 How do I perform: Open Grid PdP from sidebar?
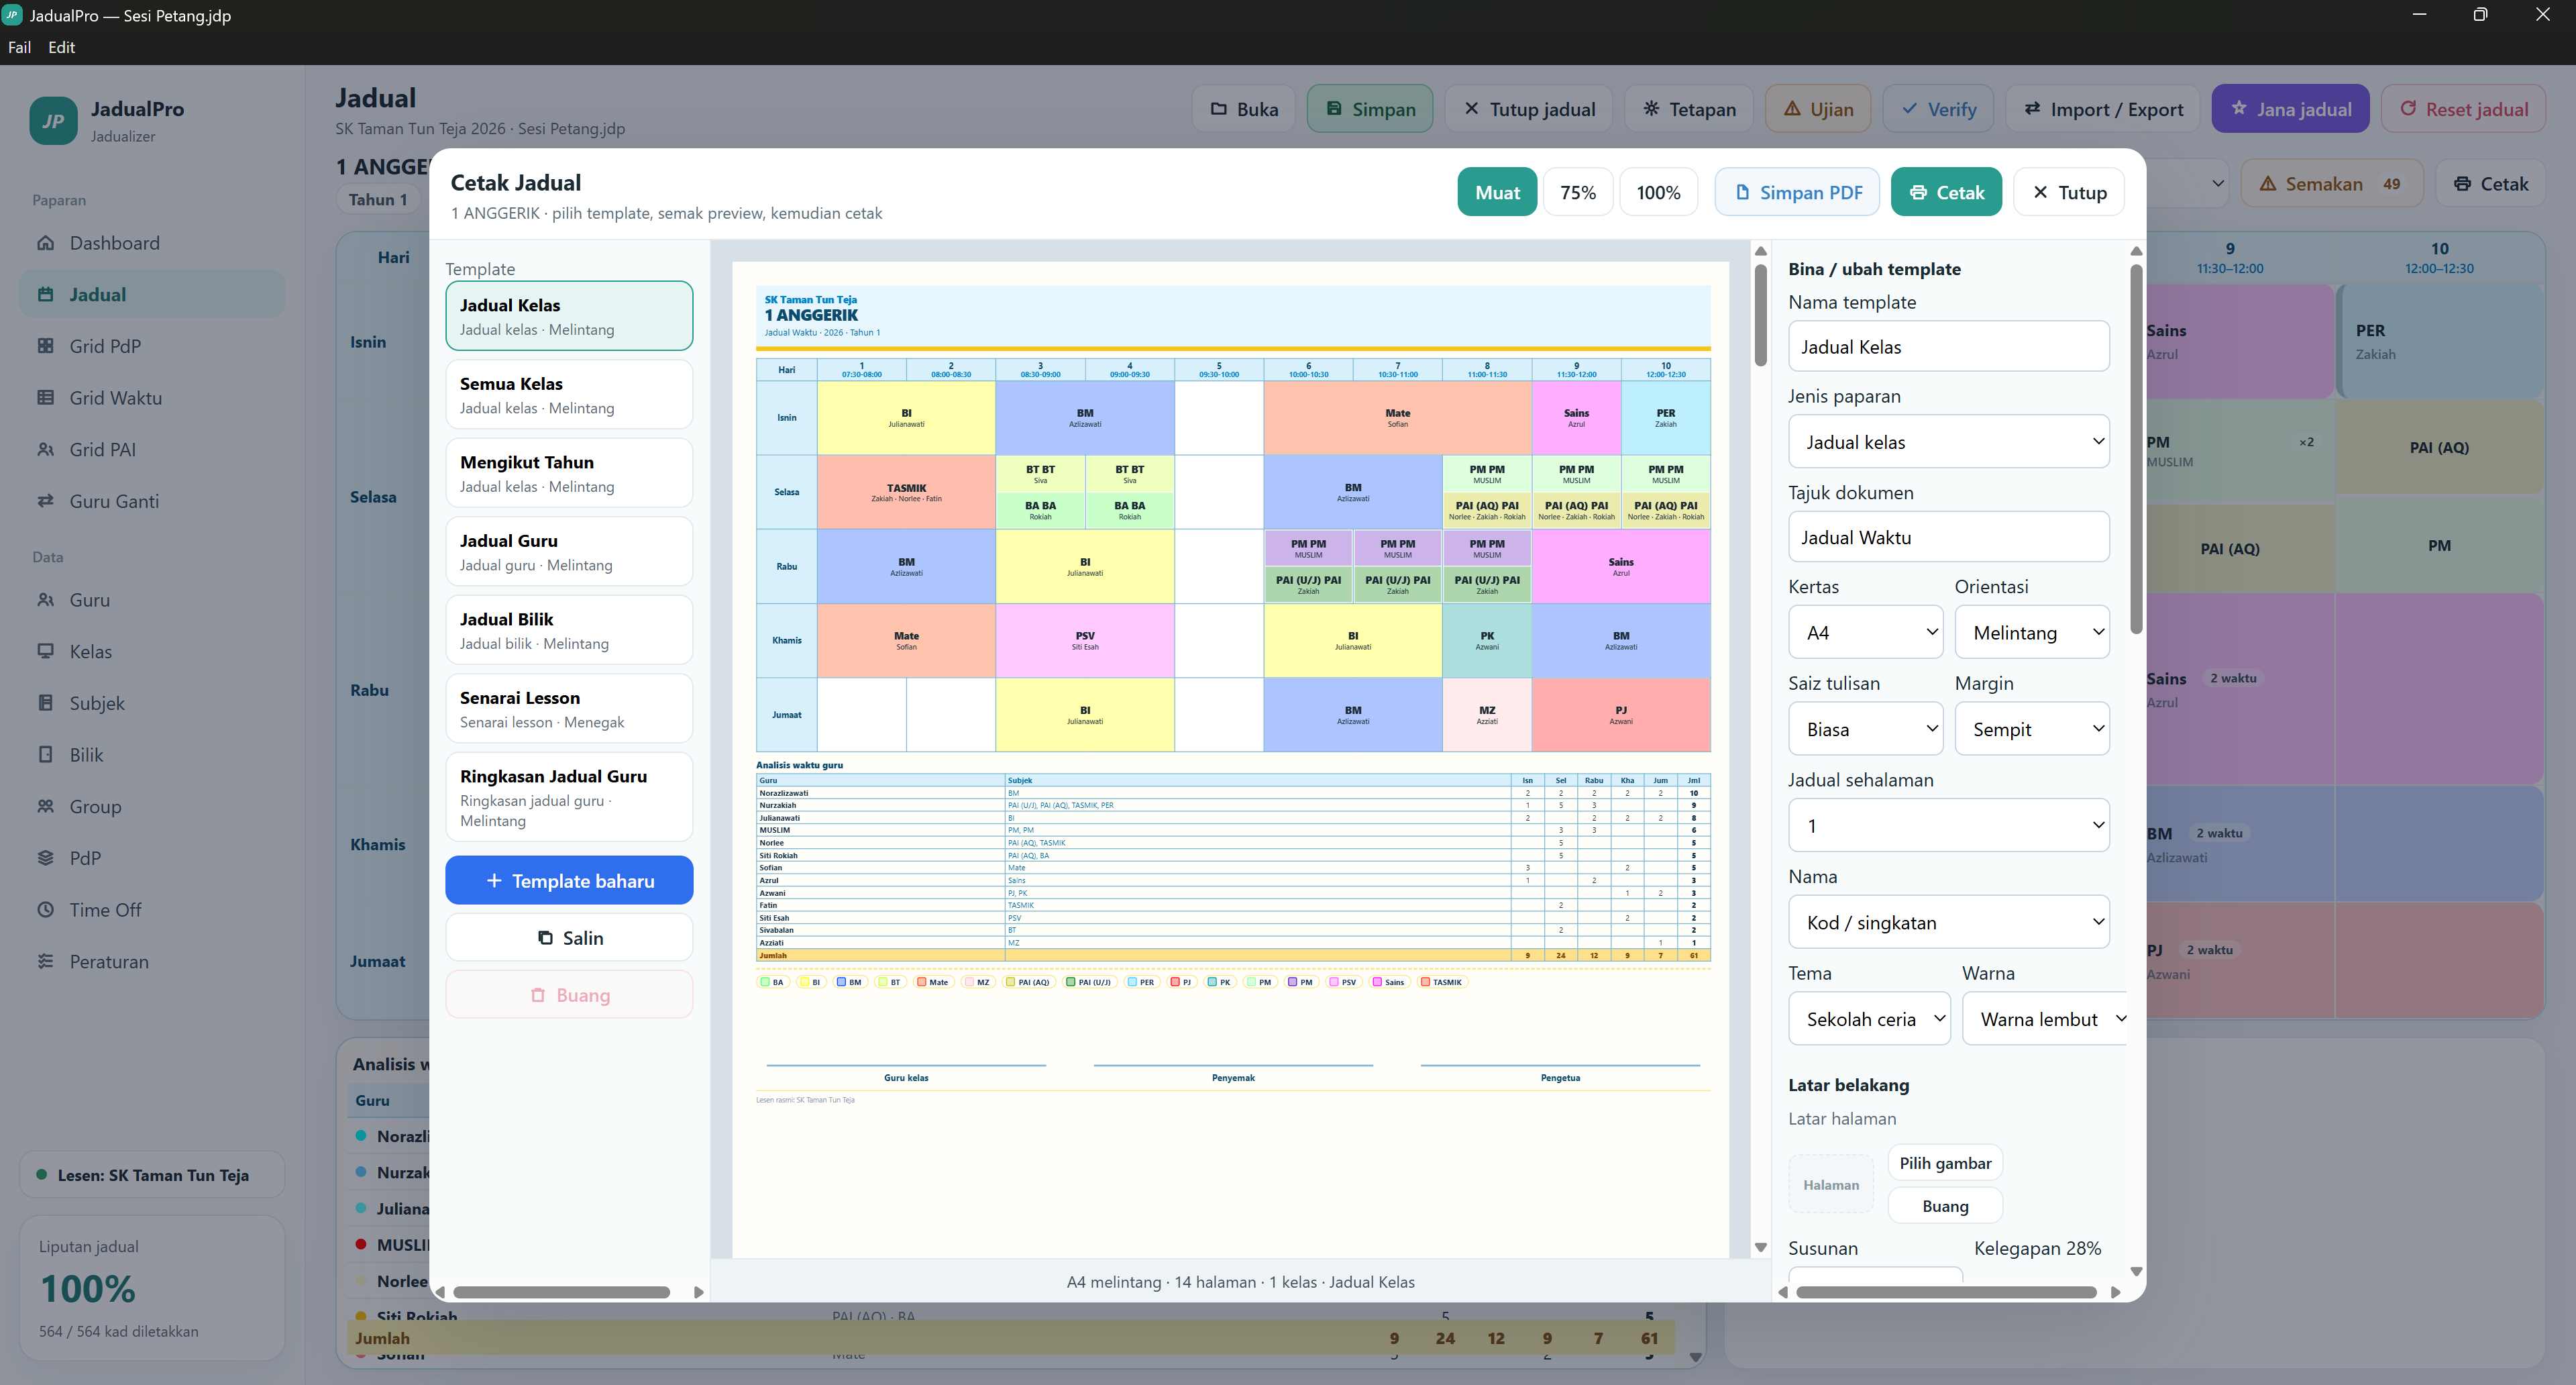click(152, 346)
